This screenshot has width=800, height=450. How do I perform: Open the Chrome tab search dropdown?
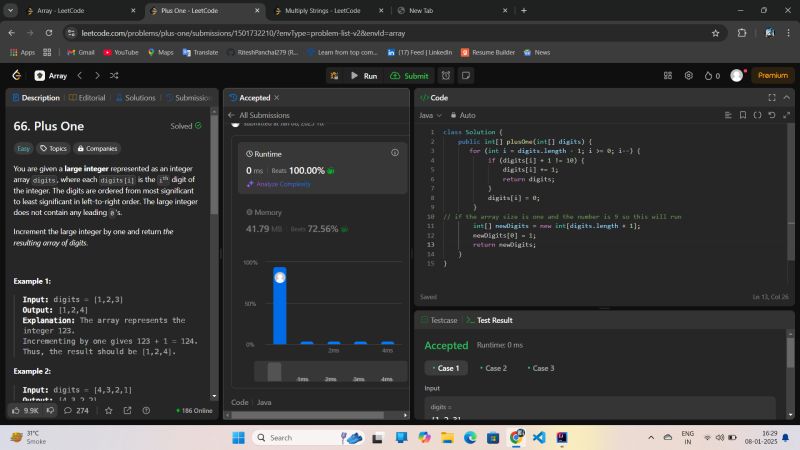click(x=10, y=10)
